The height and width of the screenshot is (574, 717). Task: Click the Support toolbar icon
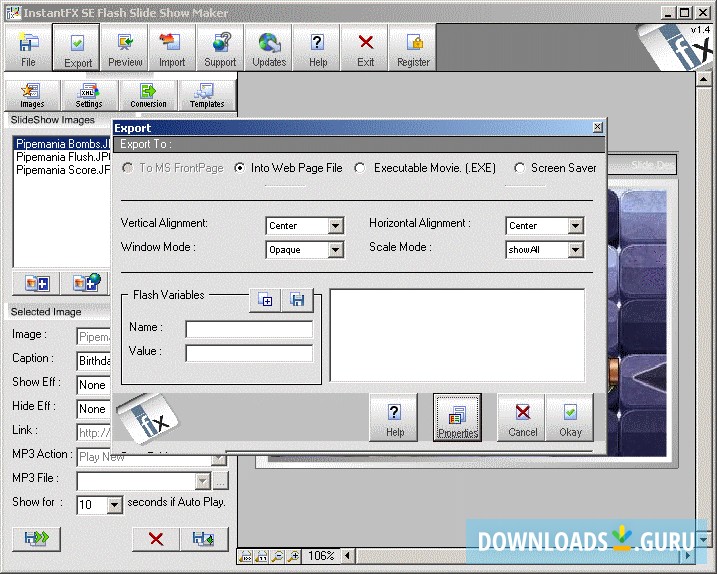click(x=220, y=48)
